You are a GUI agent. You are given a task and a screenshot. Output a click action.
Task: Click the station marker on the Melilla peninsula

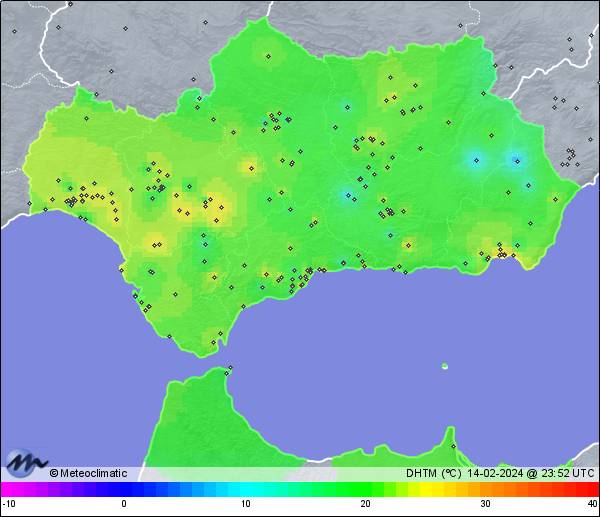pos(453,446)
